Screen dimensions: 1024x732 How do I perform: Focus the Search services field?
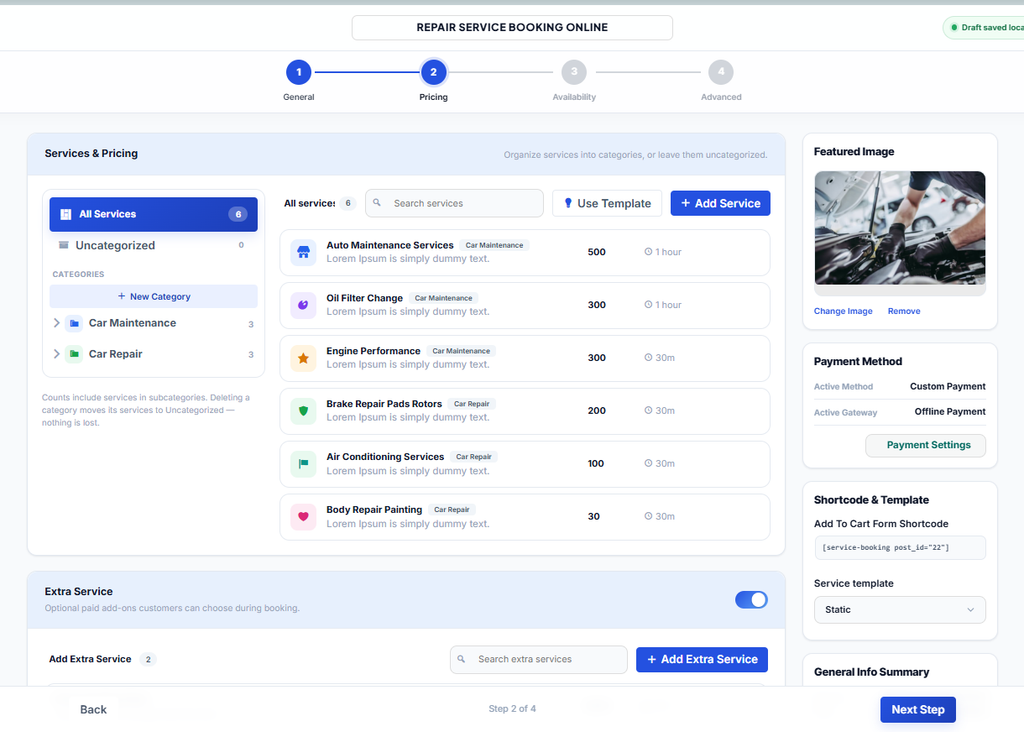pyautogui.click(x=455, y=203)
